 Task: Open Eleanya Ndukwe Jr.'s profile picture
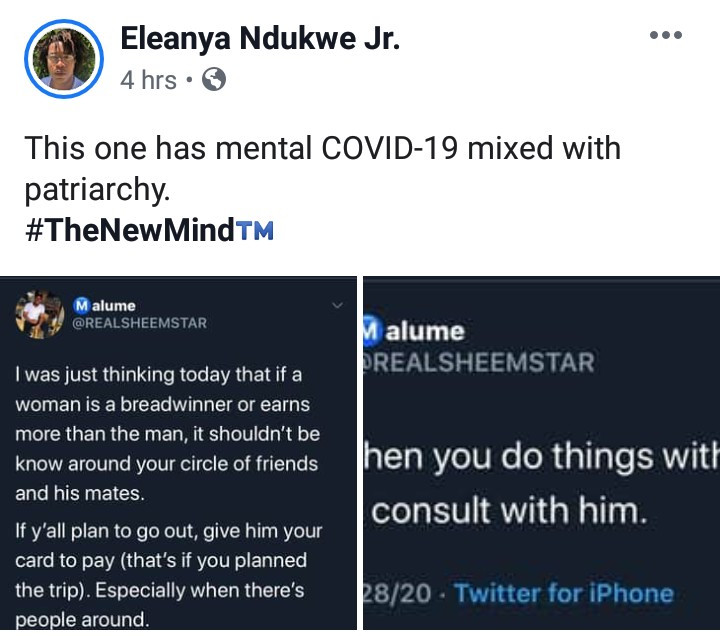[64, 59]
